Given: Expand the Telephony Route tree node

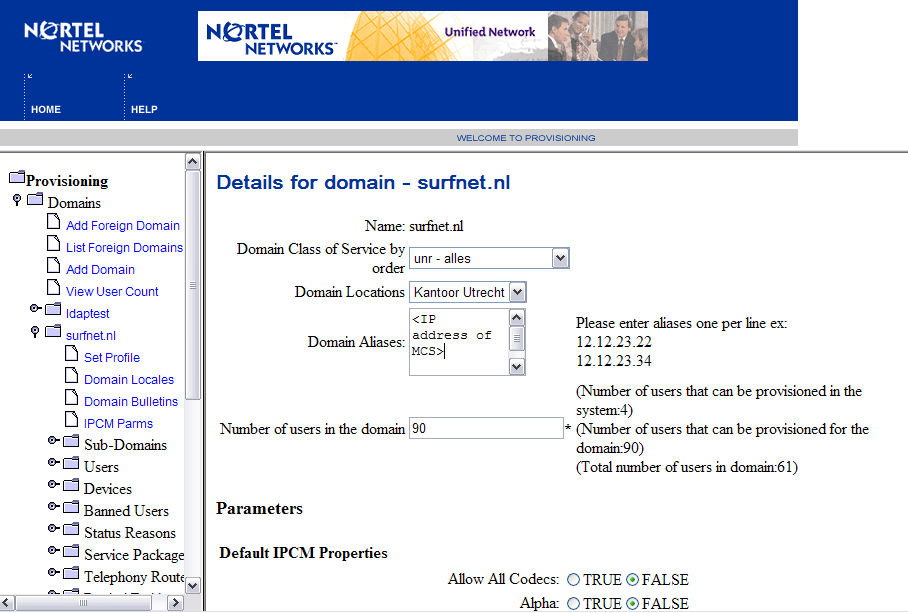Looking at the screenshot, I should click(53, 572).
